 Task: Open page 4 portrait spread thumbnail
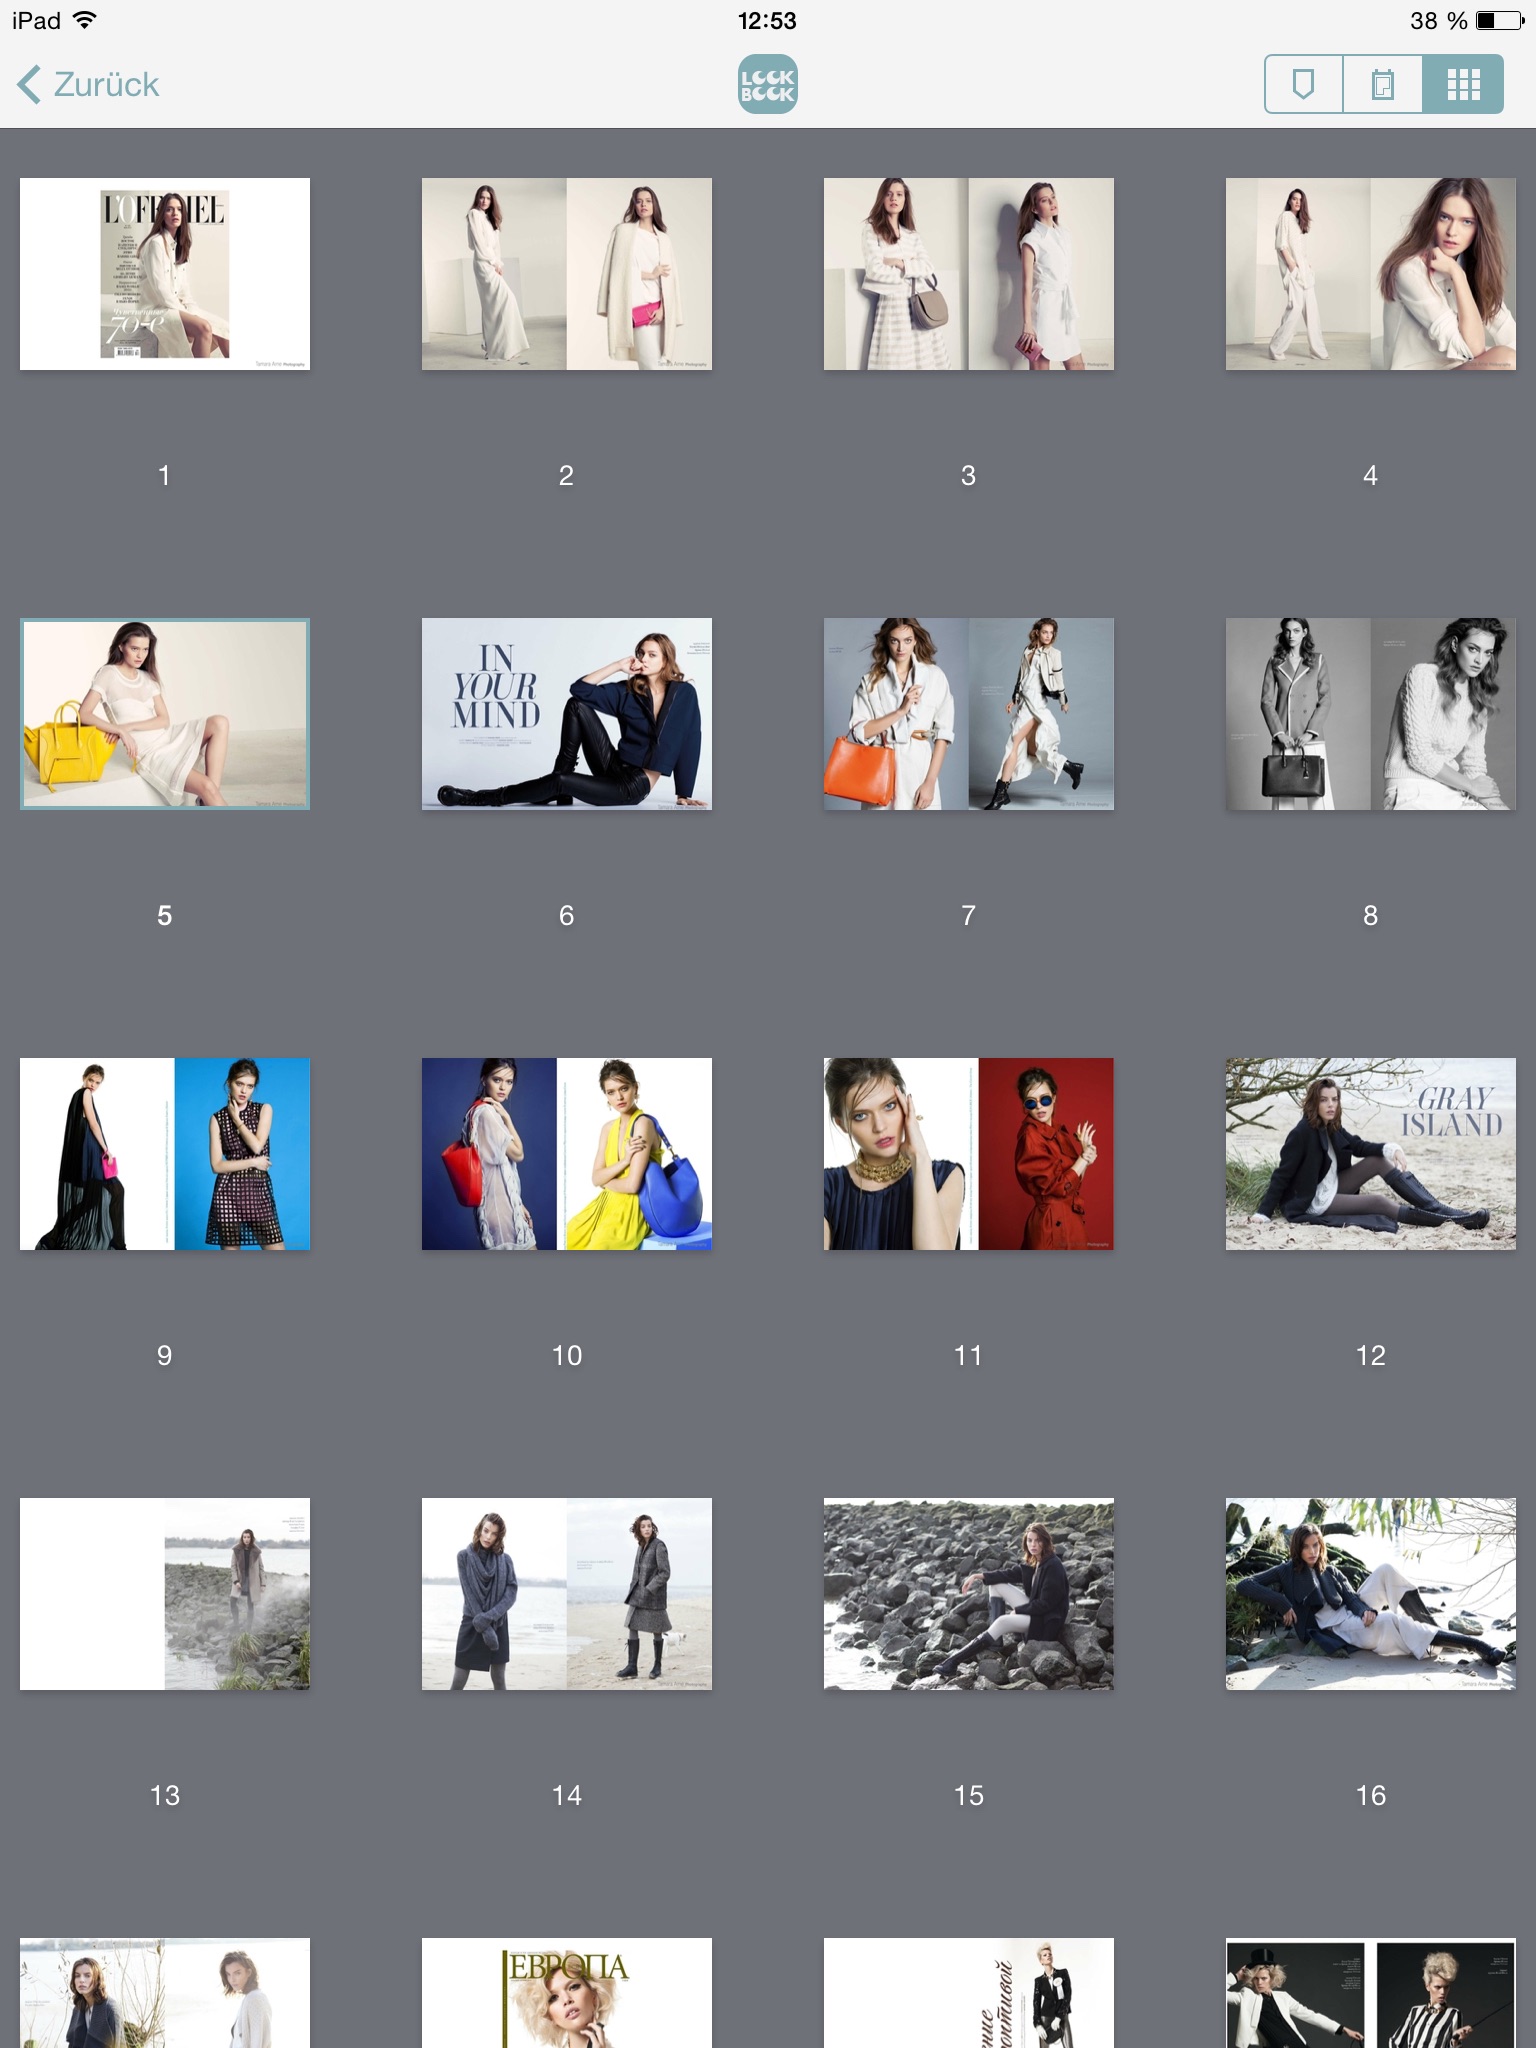click(1371, 274)
